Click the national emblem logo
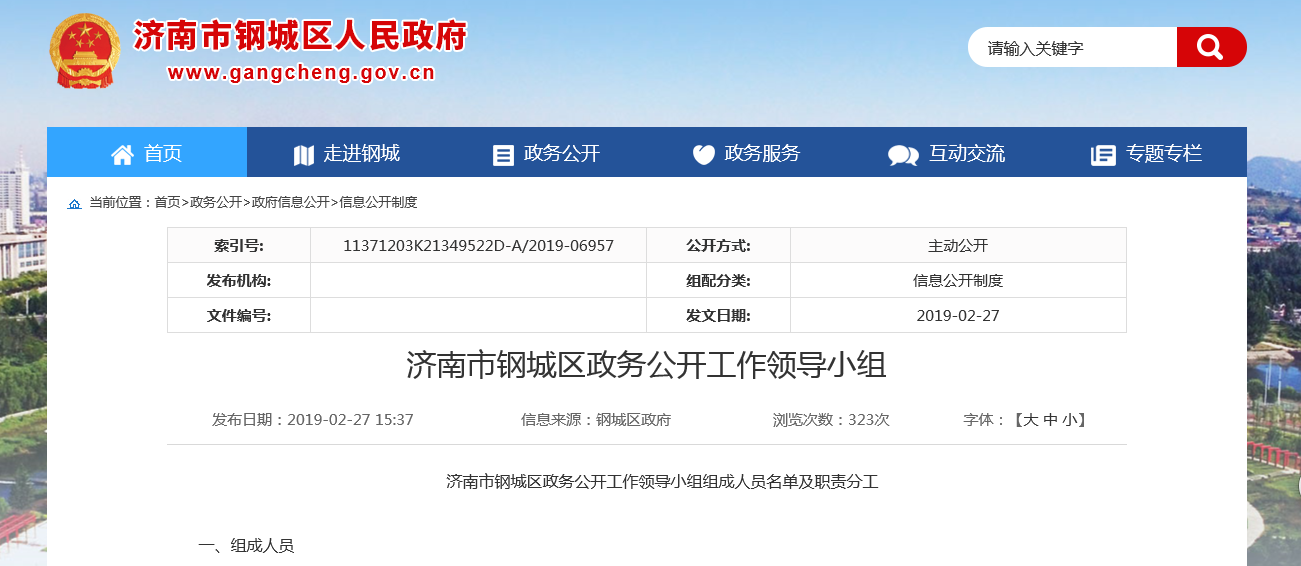The image size is (1301, 566). [x=84, y=50]
